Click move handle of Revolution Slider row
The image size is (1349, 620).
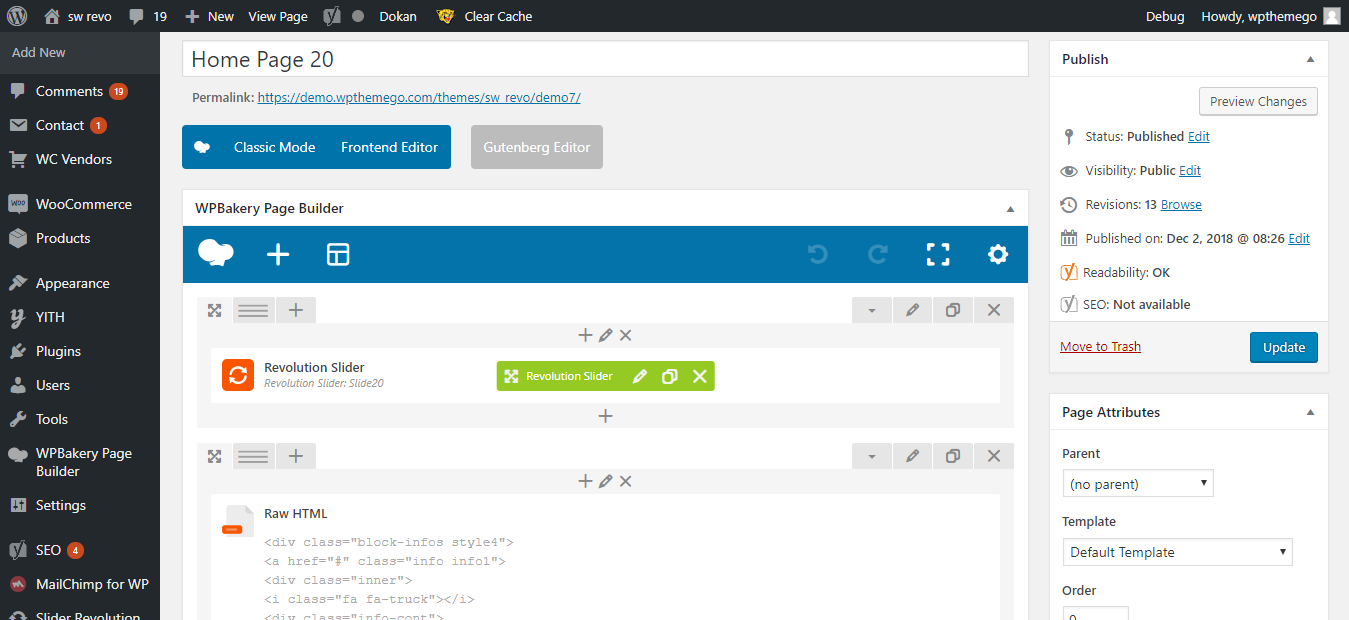point(214,310)
